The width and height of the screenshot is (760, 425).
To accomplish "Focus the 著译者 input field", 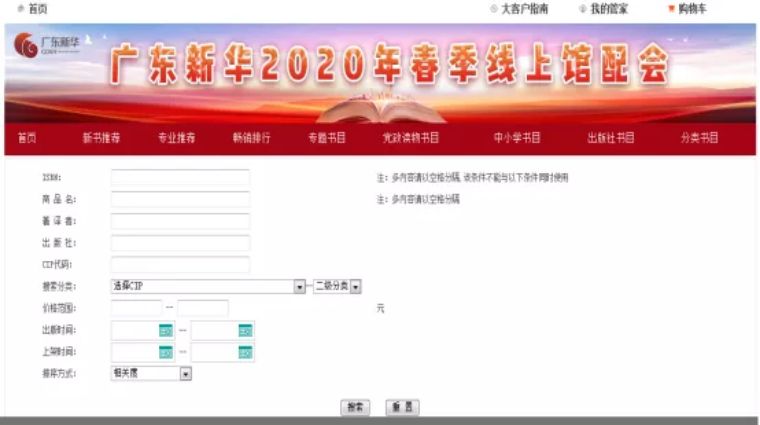I will point(180,221).
